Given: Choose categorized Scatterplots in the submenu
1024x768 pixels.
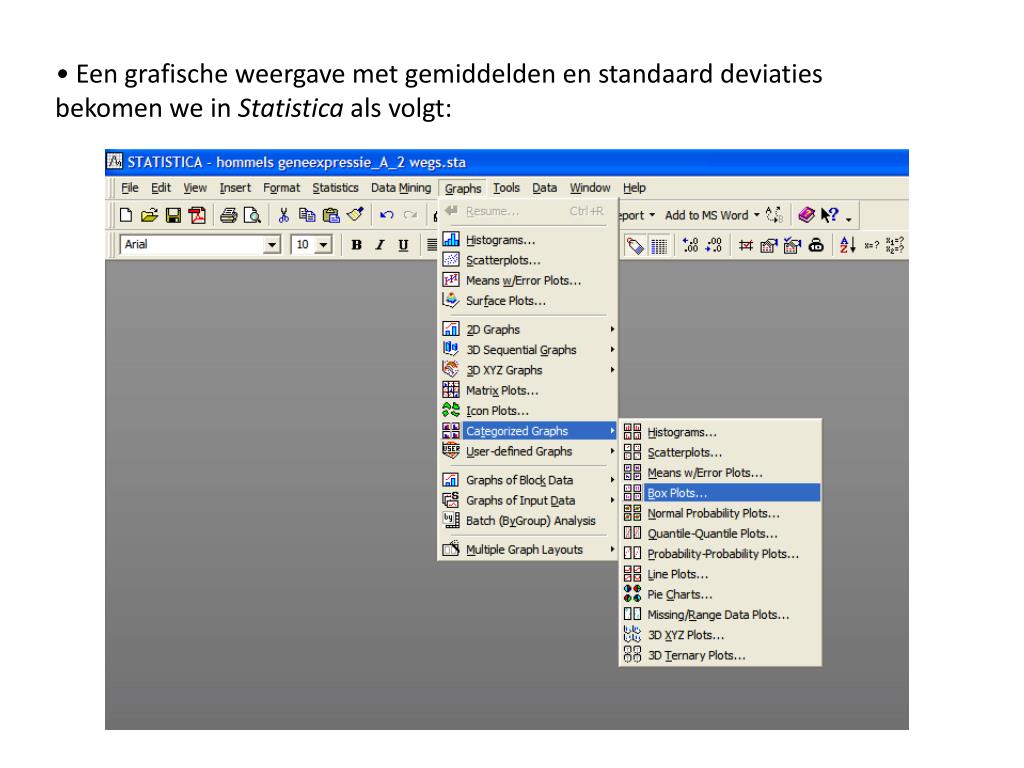Looking at the screenshot, I should click(720, 452).
